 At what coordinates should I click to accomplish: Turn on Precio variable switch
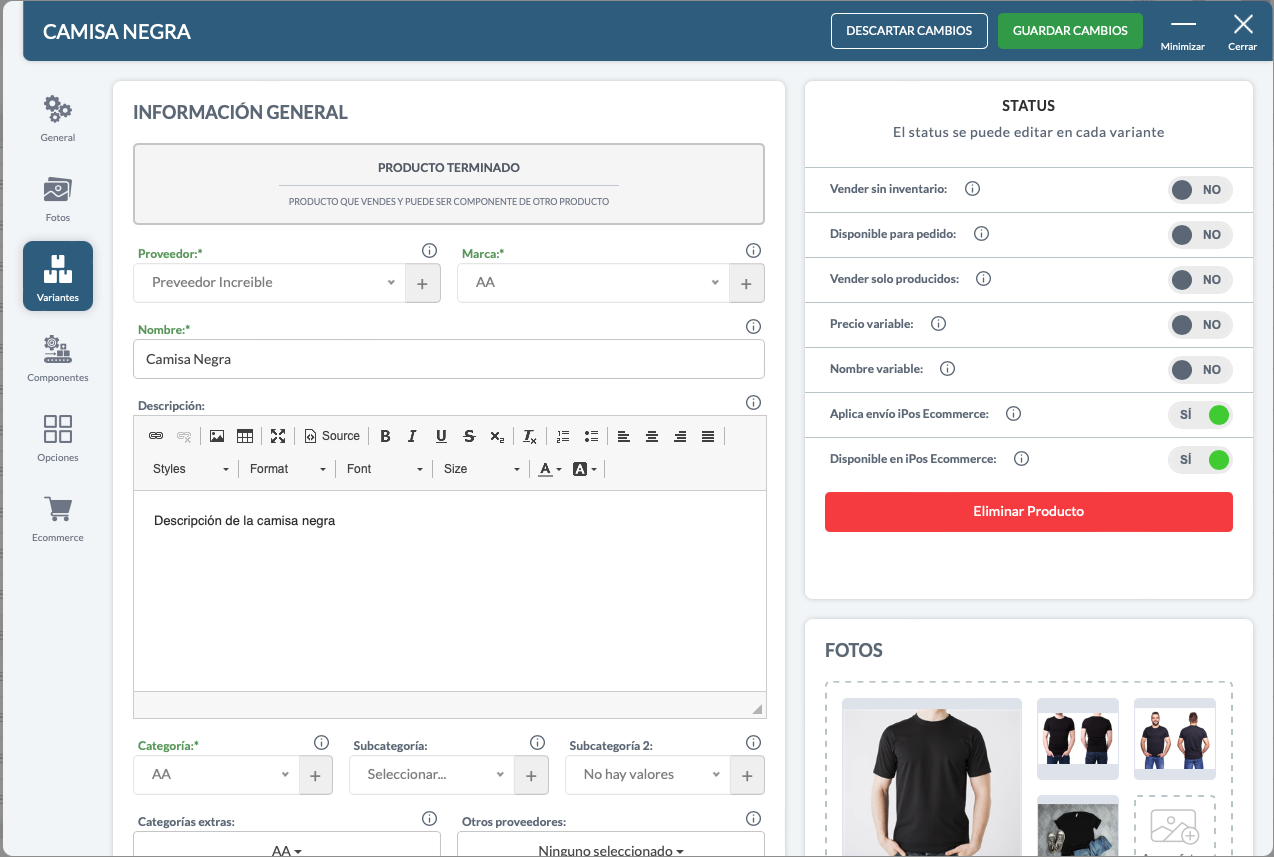[1199, 325]
